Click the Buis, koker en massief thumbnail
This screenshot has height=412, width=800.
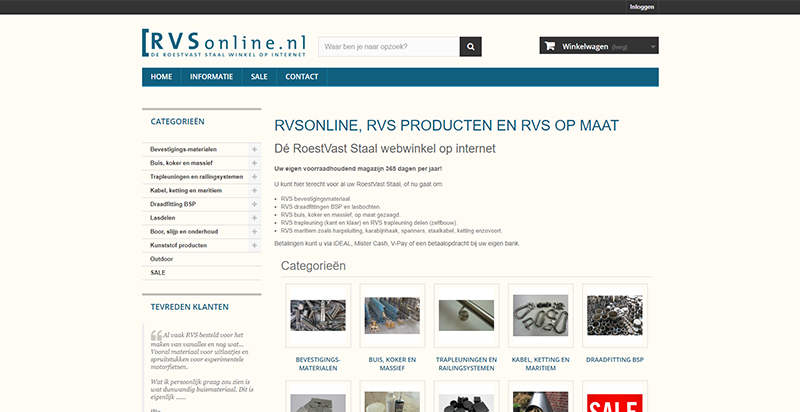coord(392,316)
